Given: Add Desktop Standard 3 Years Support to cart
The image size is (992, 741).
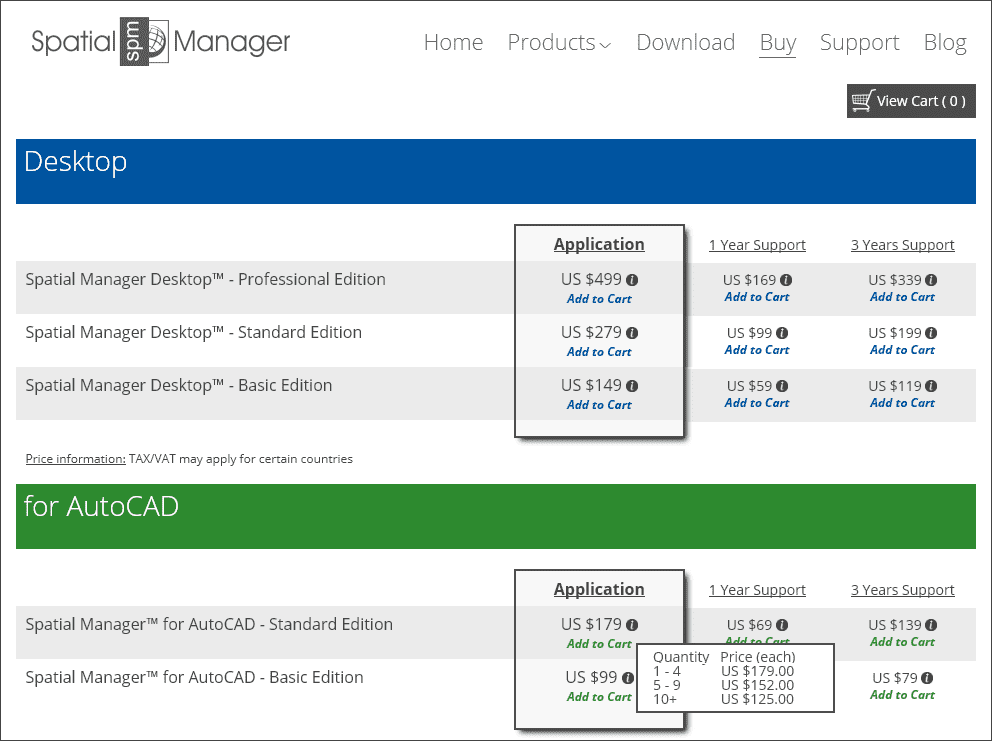Looking at the screenshot, I should [902, 350].
